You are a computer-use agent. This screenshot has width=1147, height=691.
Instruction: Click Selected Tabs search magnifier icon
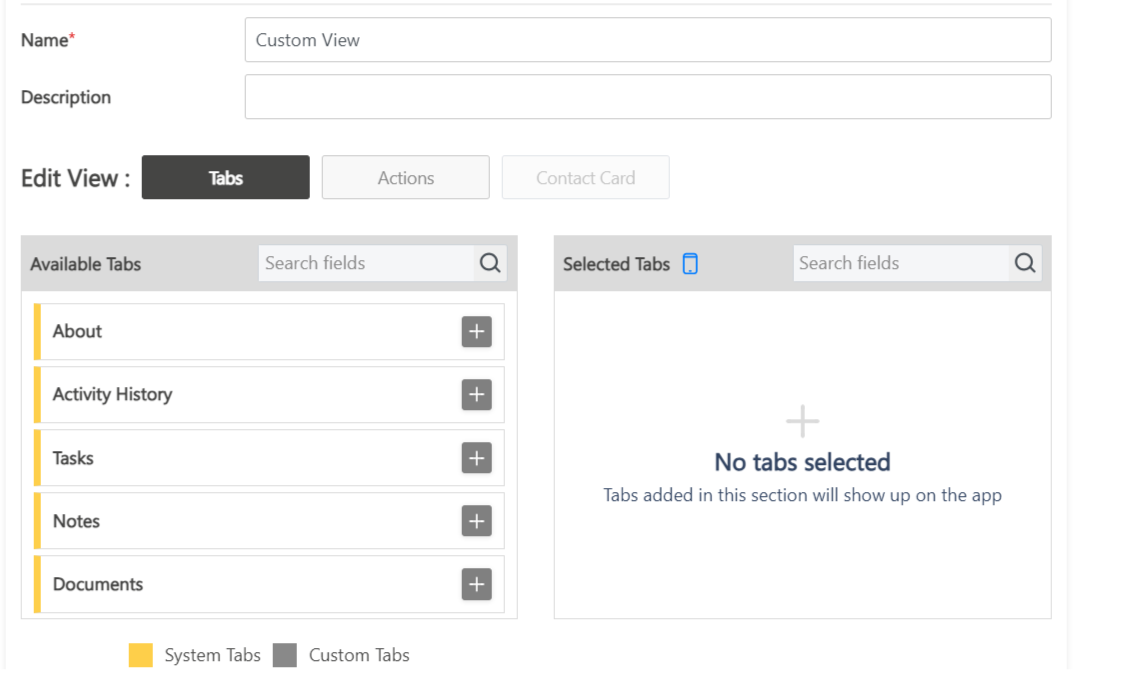pyautogui.click(x=1025, y=264)
